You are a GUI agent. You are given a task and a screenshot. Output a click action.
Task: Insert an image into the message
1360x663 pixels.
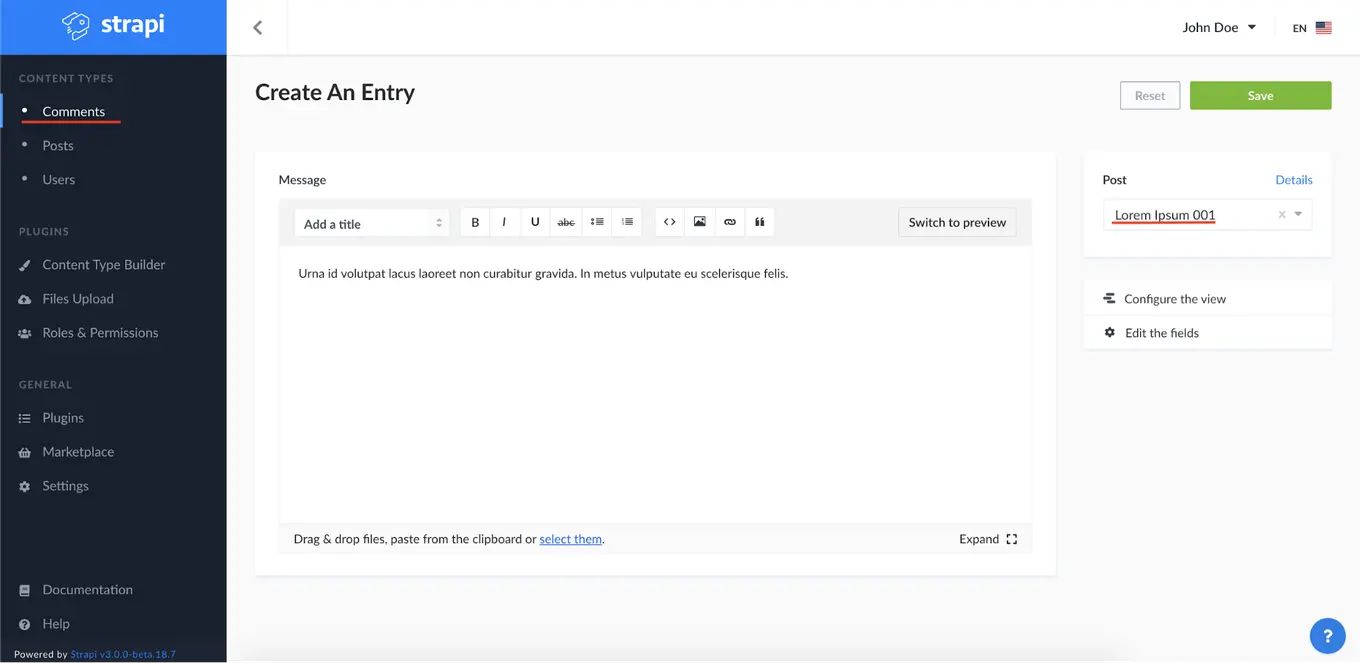click(x=699, y=221)
